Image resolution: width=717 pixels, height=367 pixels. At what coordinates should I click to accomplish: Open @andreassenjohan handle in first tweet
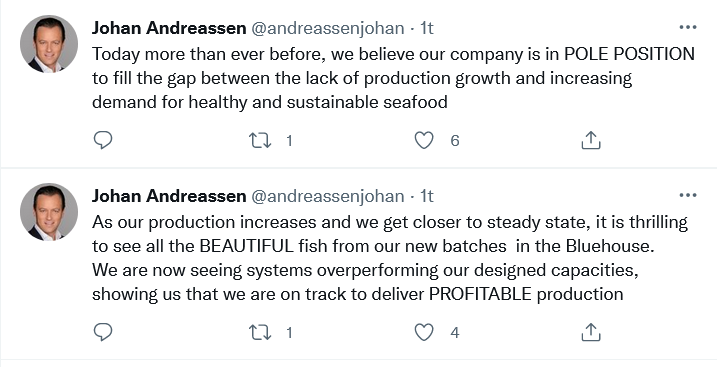328,29
